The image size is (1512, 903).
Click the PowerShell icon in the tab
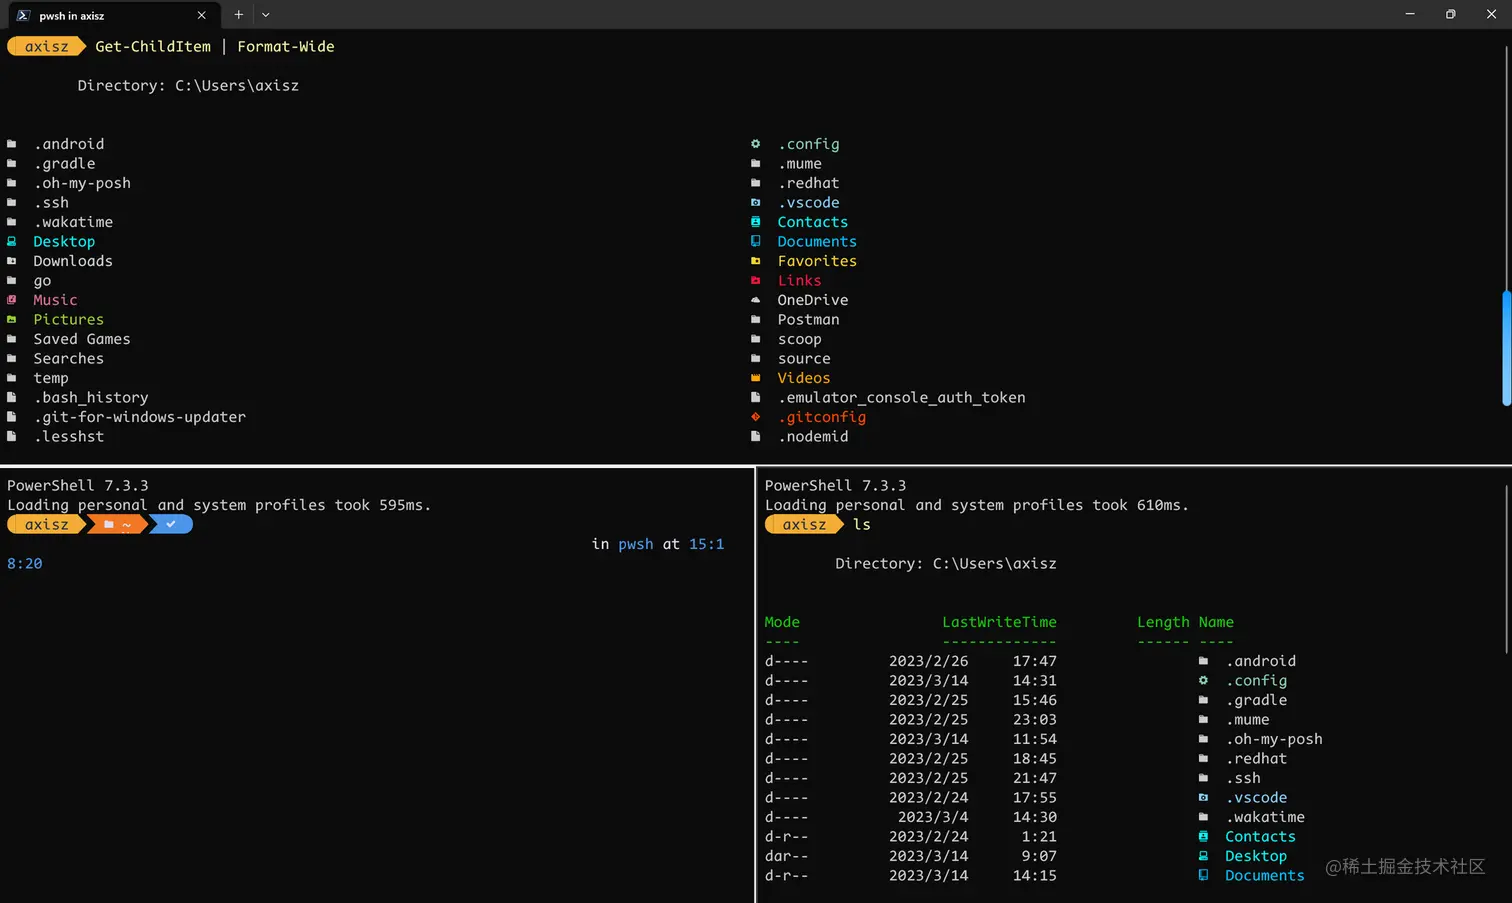pyautogui.click(x=23, y=15)
